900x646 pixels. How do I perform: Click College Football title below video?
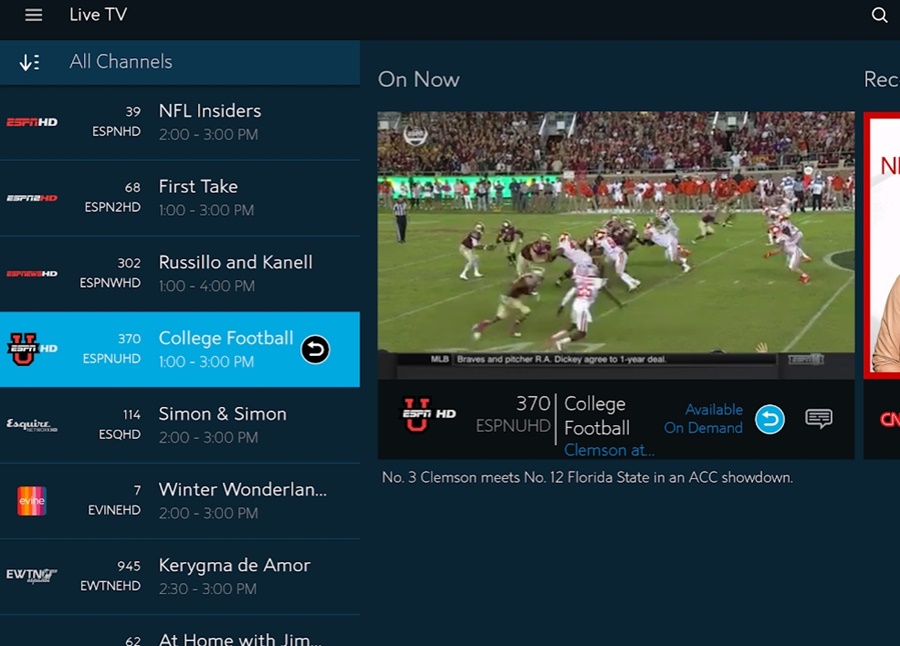coord(597,416)
